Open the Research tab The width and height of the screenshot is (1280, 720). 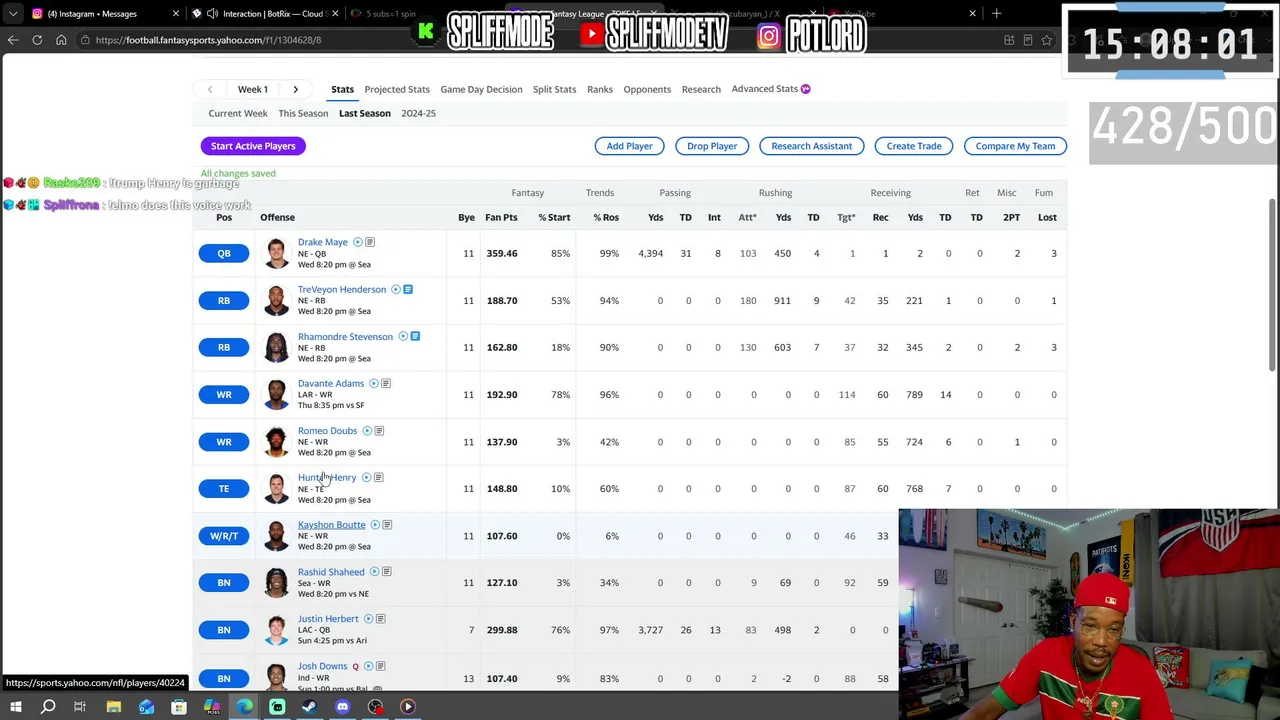point(701,89)
